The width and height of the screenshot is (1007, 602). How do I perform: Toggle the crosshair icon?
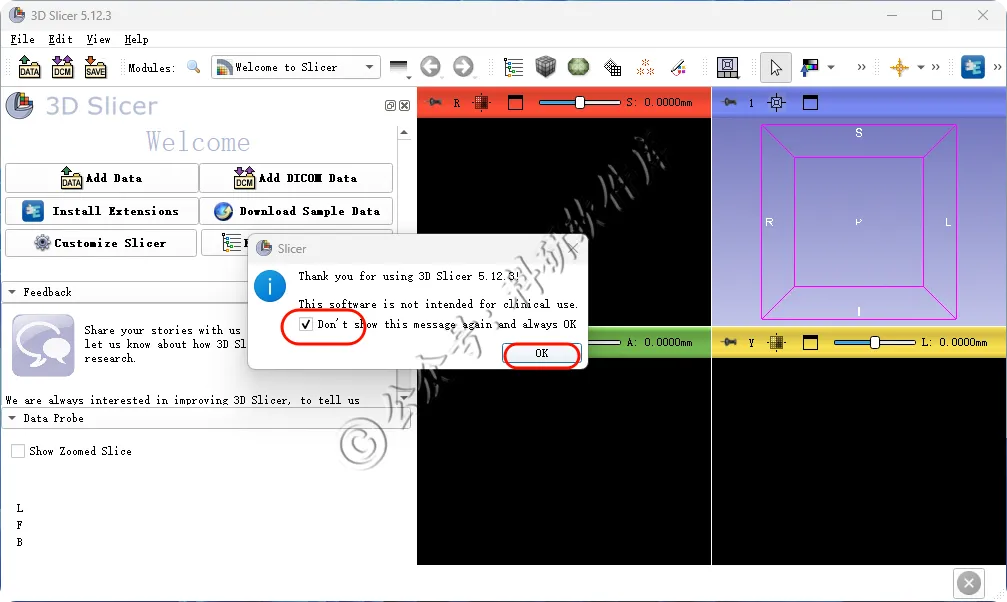(899, 67)
